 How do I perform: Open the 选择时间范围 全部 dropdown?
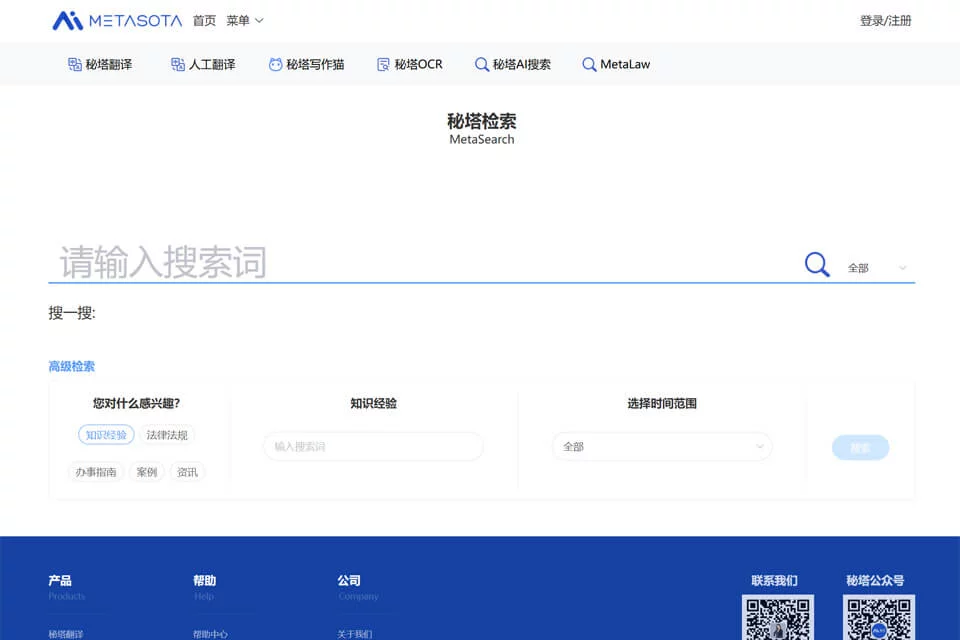coord(662,446)
